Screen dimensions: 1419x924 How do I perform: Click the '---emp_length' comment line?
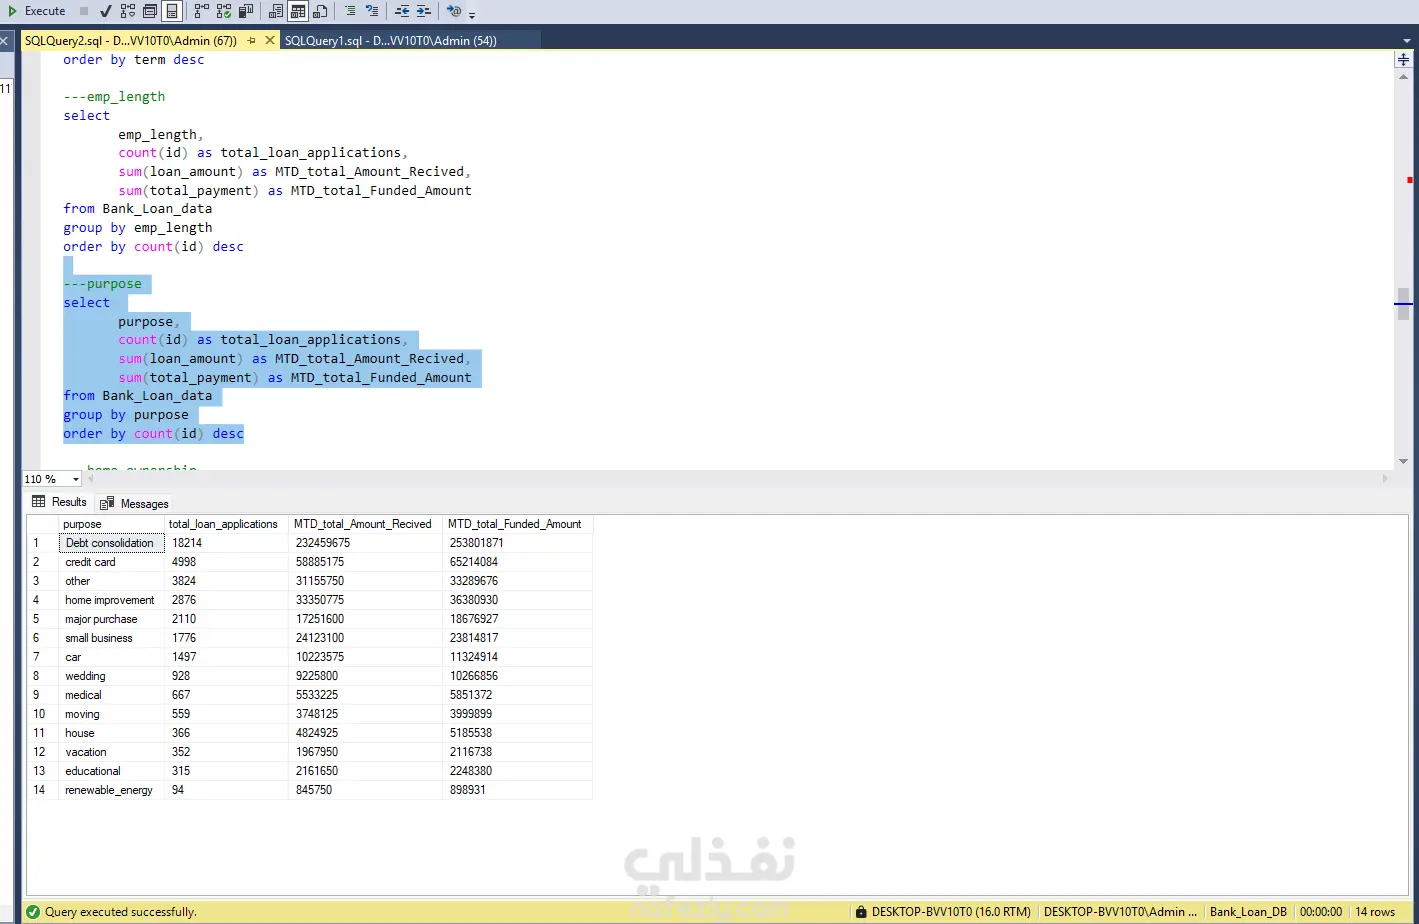coord(114,97)
